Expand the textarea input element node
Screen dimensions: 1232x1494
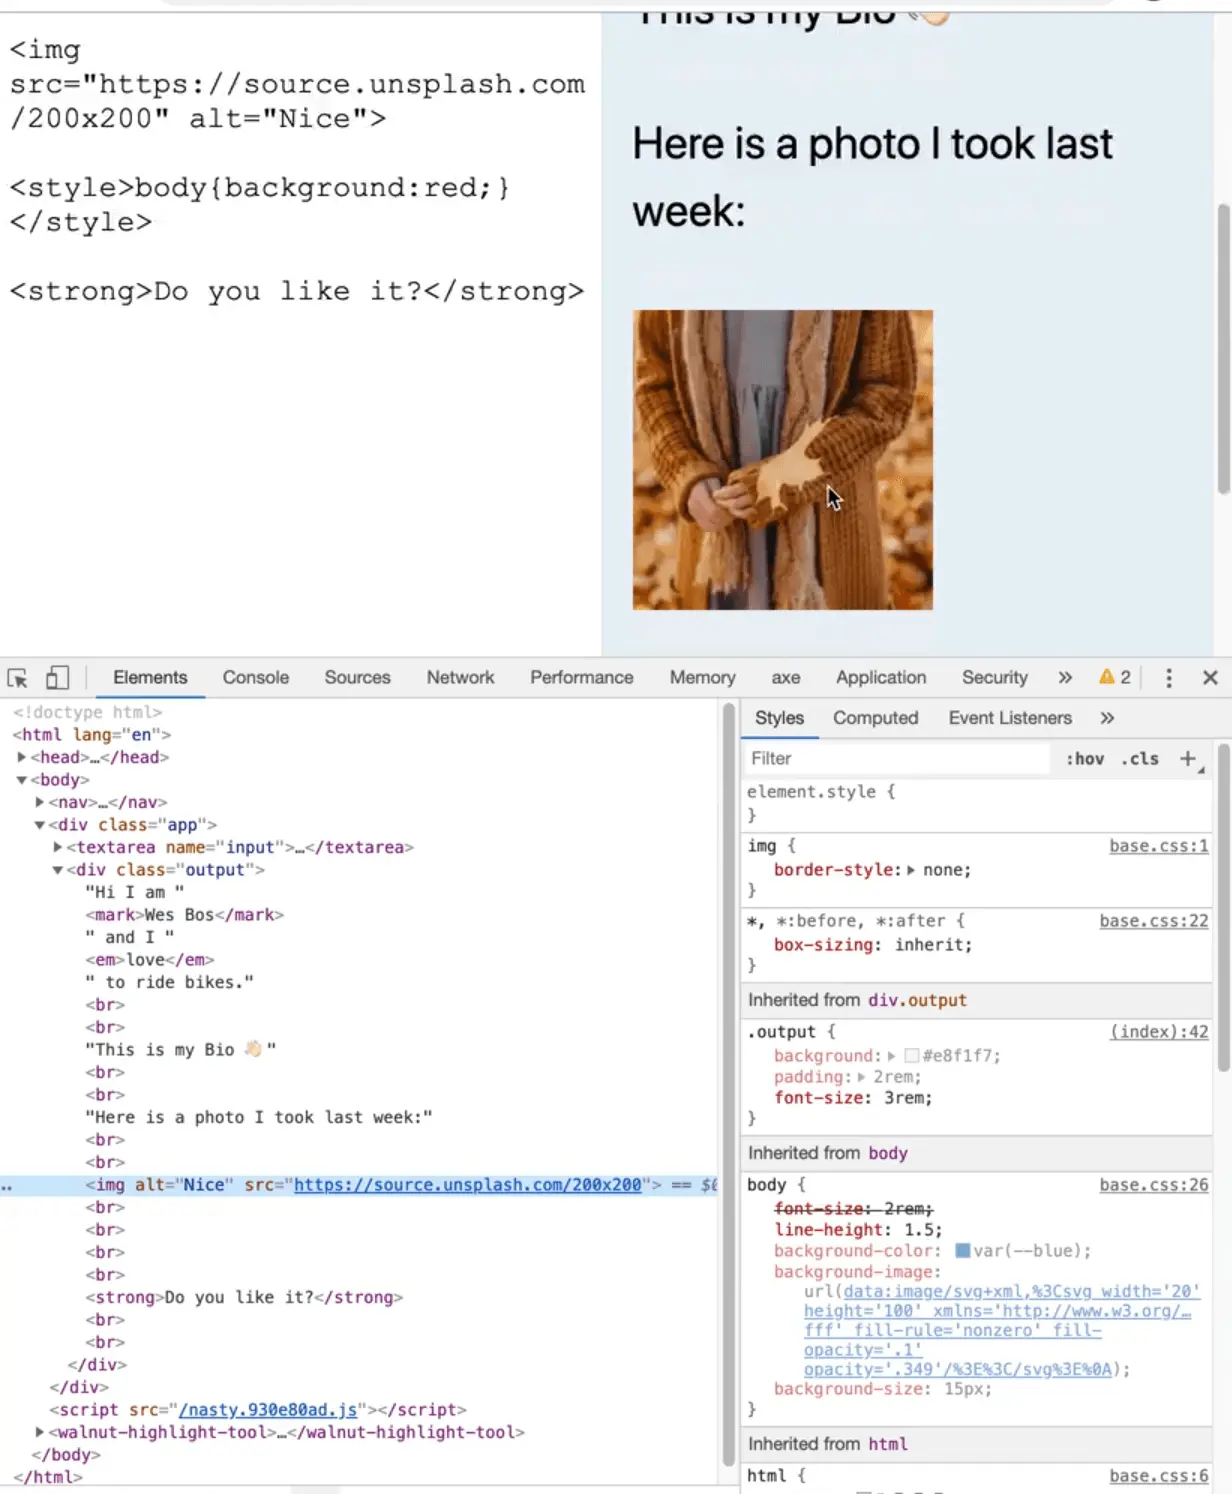[58, 847]
